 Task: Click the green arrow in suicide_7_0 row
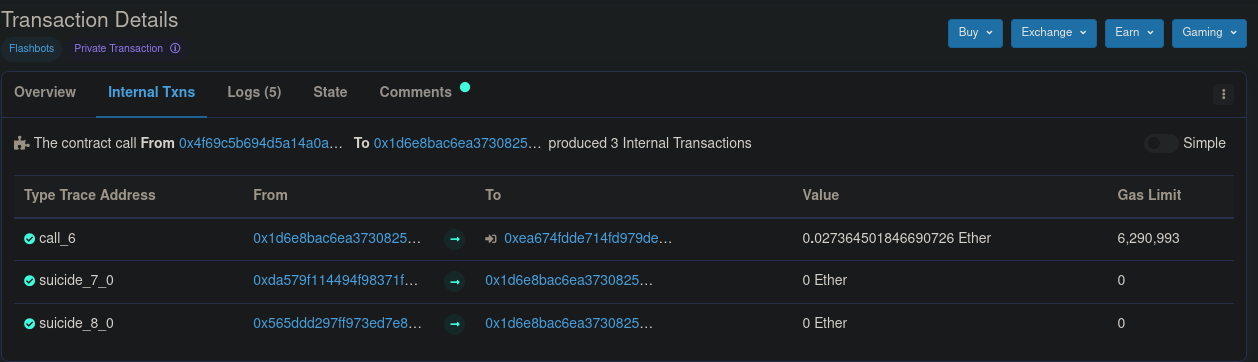(x=455, y=281)
